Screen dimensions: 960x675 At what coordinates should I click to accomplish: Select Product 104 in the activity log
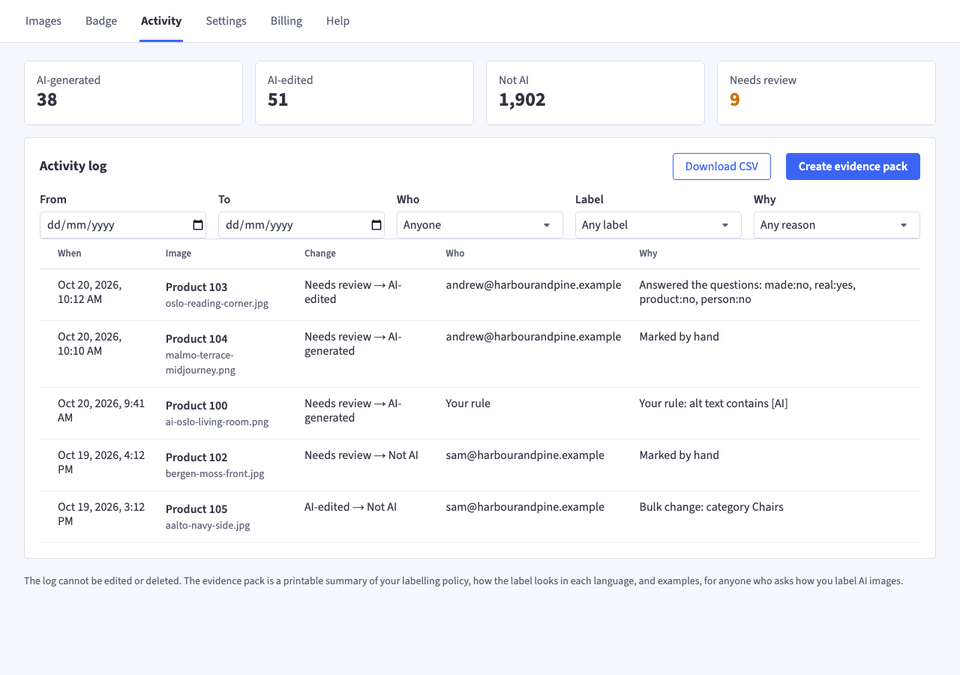197,339
